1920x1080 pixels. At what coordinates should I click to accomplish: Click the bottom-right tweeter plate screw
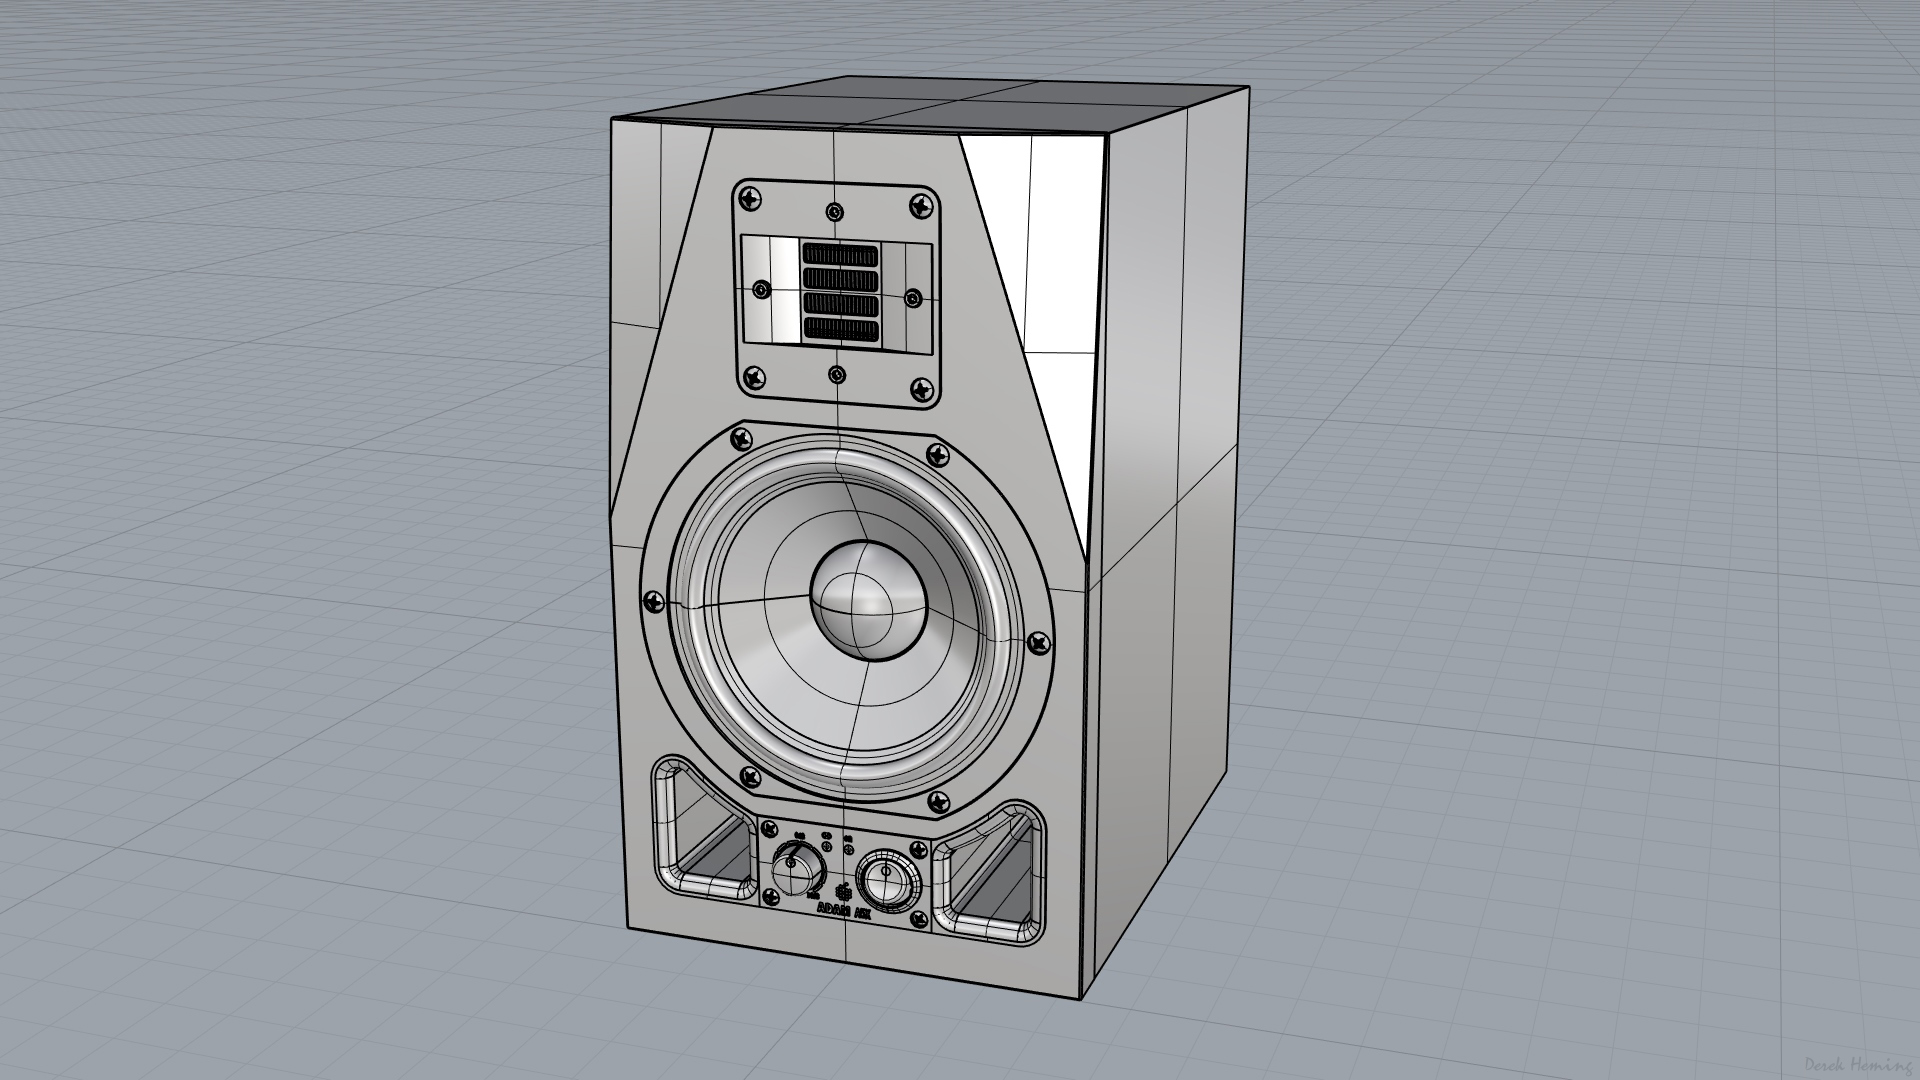[920, 389]
